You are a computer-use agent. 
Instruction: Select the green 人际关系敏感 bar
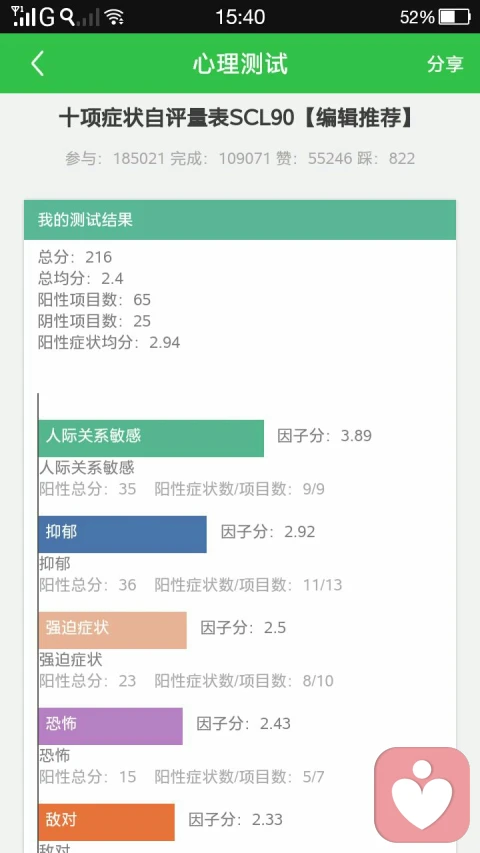pyautogui.click(x=151, y=438)
